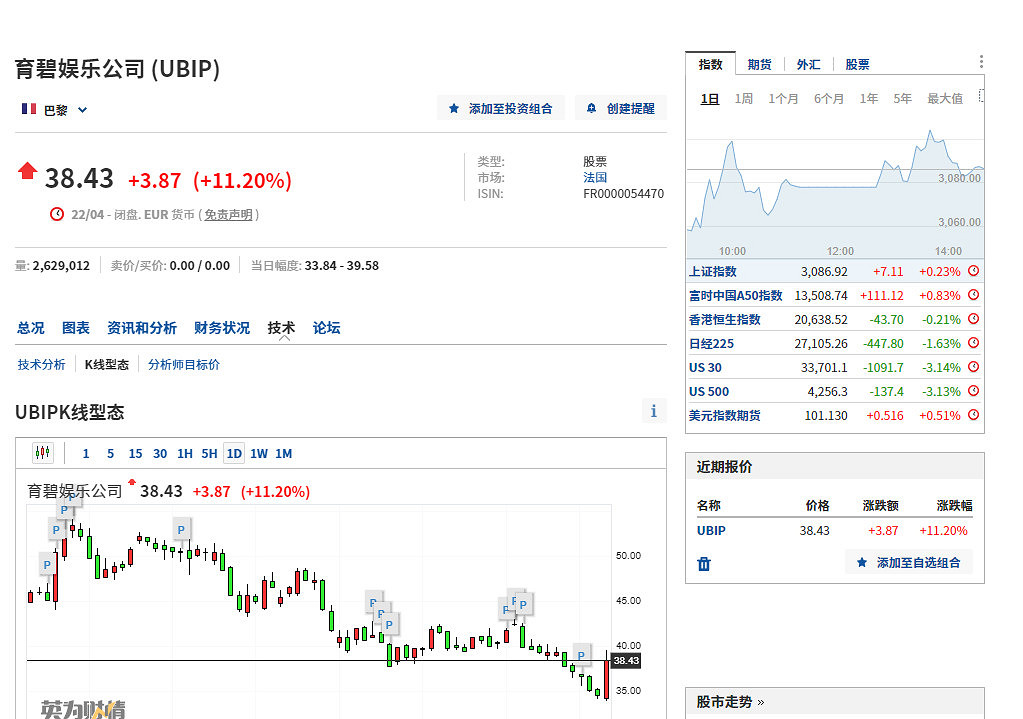
Task: Switch index chart to 1个月 range
Action: click(783, 98)
